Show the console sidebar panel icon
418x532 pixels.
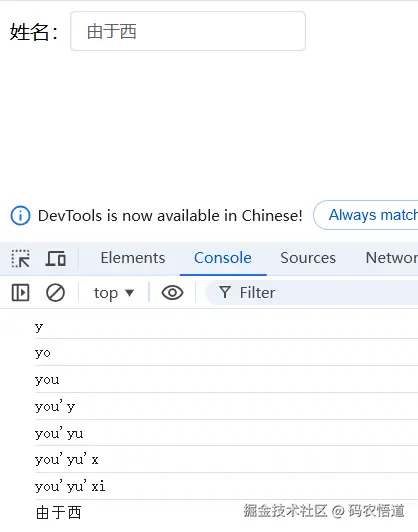pos(20,293)
